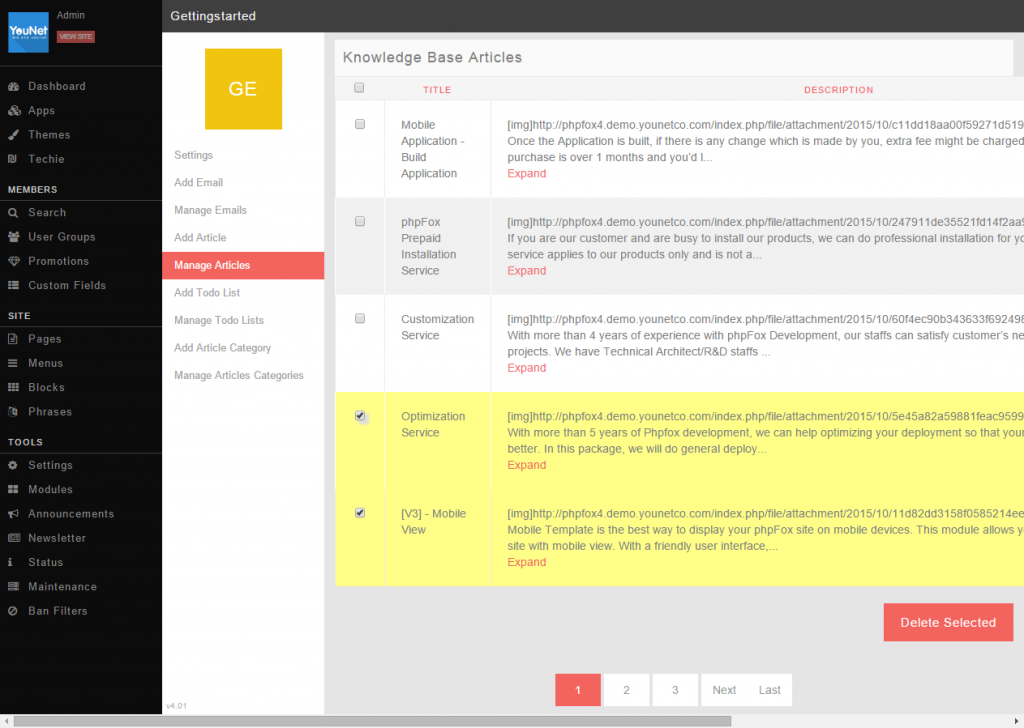1024x728 pixels.
Task: Uncheck the Optimization Service row checkbox
Action: 360,416
